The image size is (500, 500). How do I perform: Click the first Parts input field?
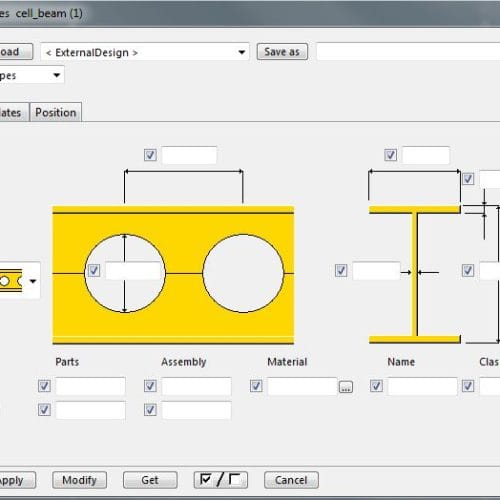pyautogui.click(x=91, y=386)
